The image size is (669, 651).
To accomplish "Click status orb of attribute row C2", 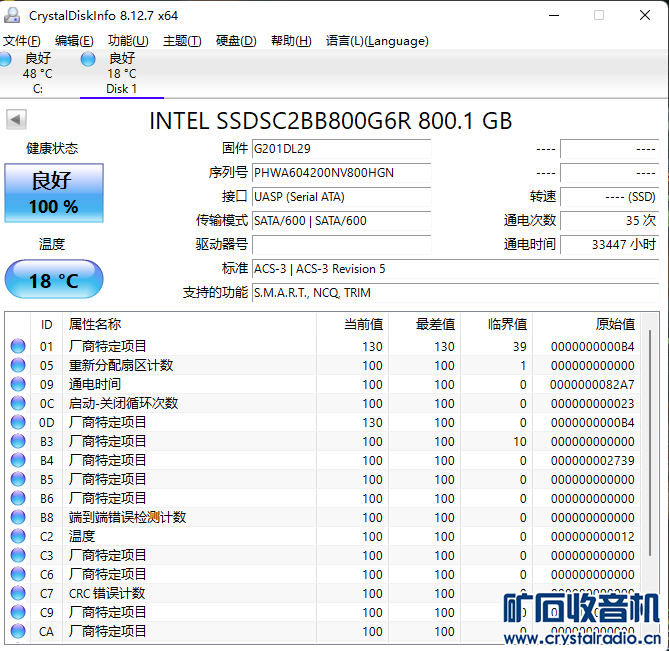I will pos(18,536).
